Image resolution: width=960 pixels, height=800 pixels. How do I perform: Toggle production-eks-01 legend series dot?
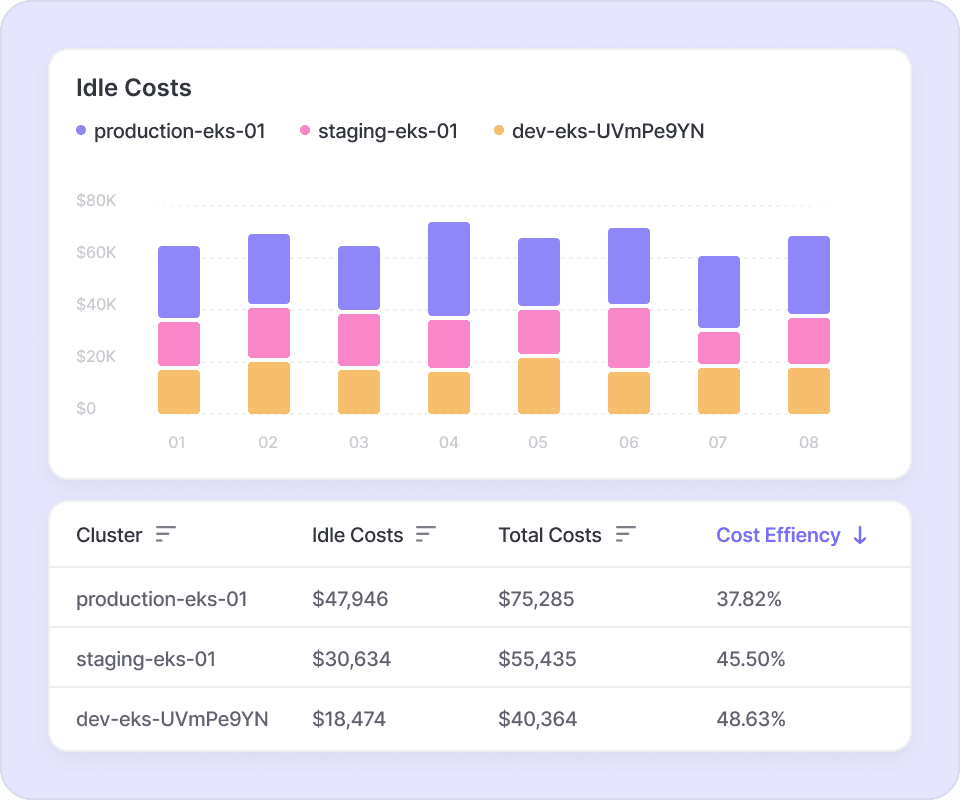(x=81, y=131)
